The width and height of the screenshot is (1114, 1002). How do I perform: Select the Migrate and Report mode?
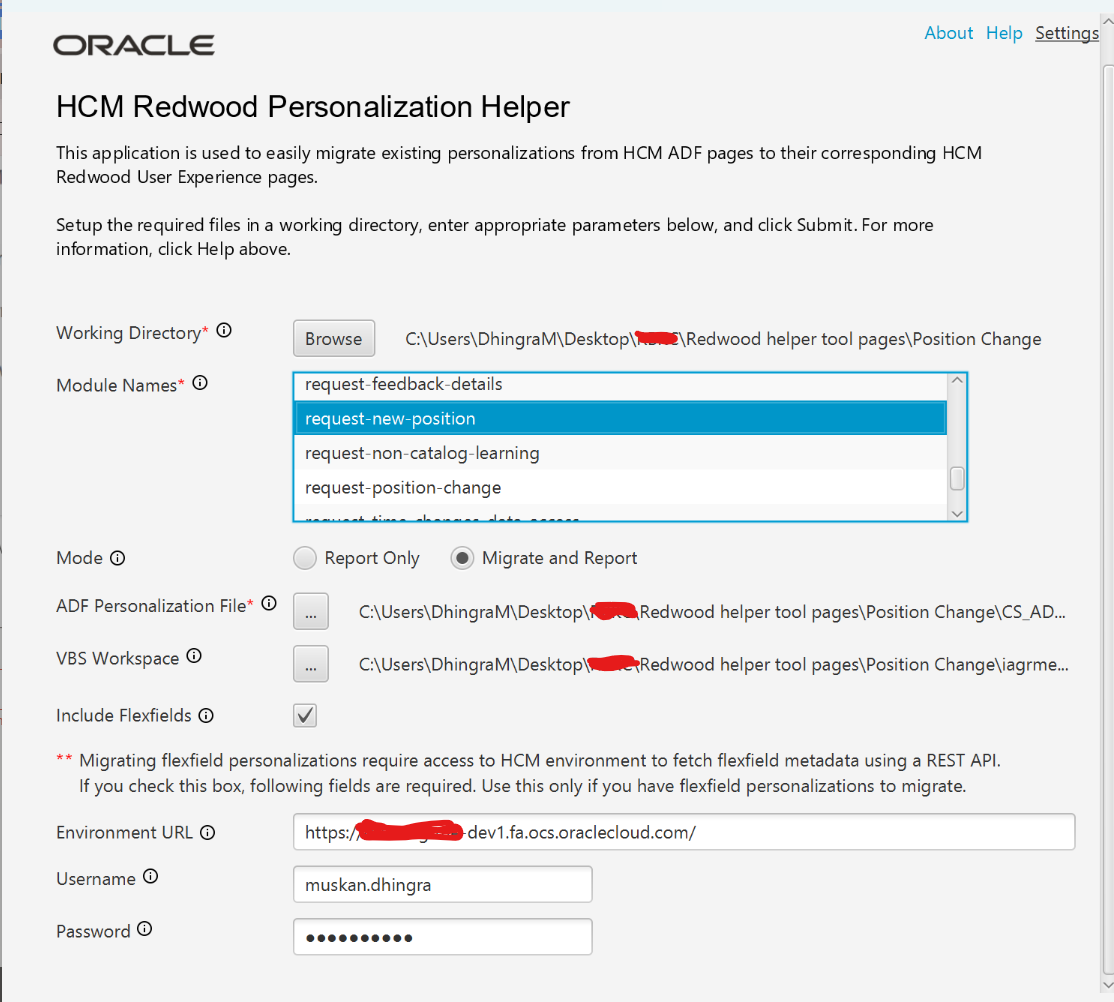462,558
